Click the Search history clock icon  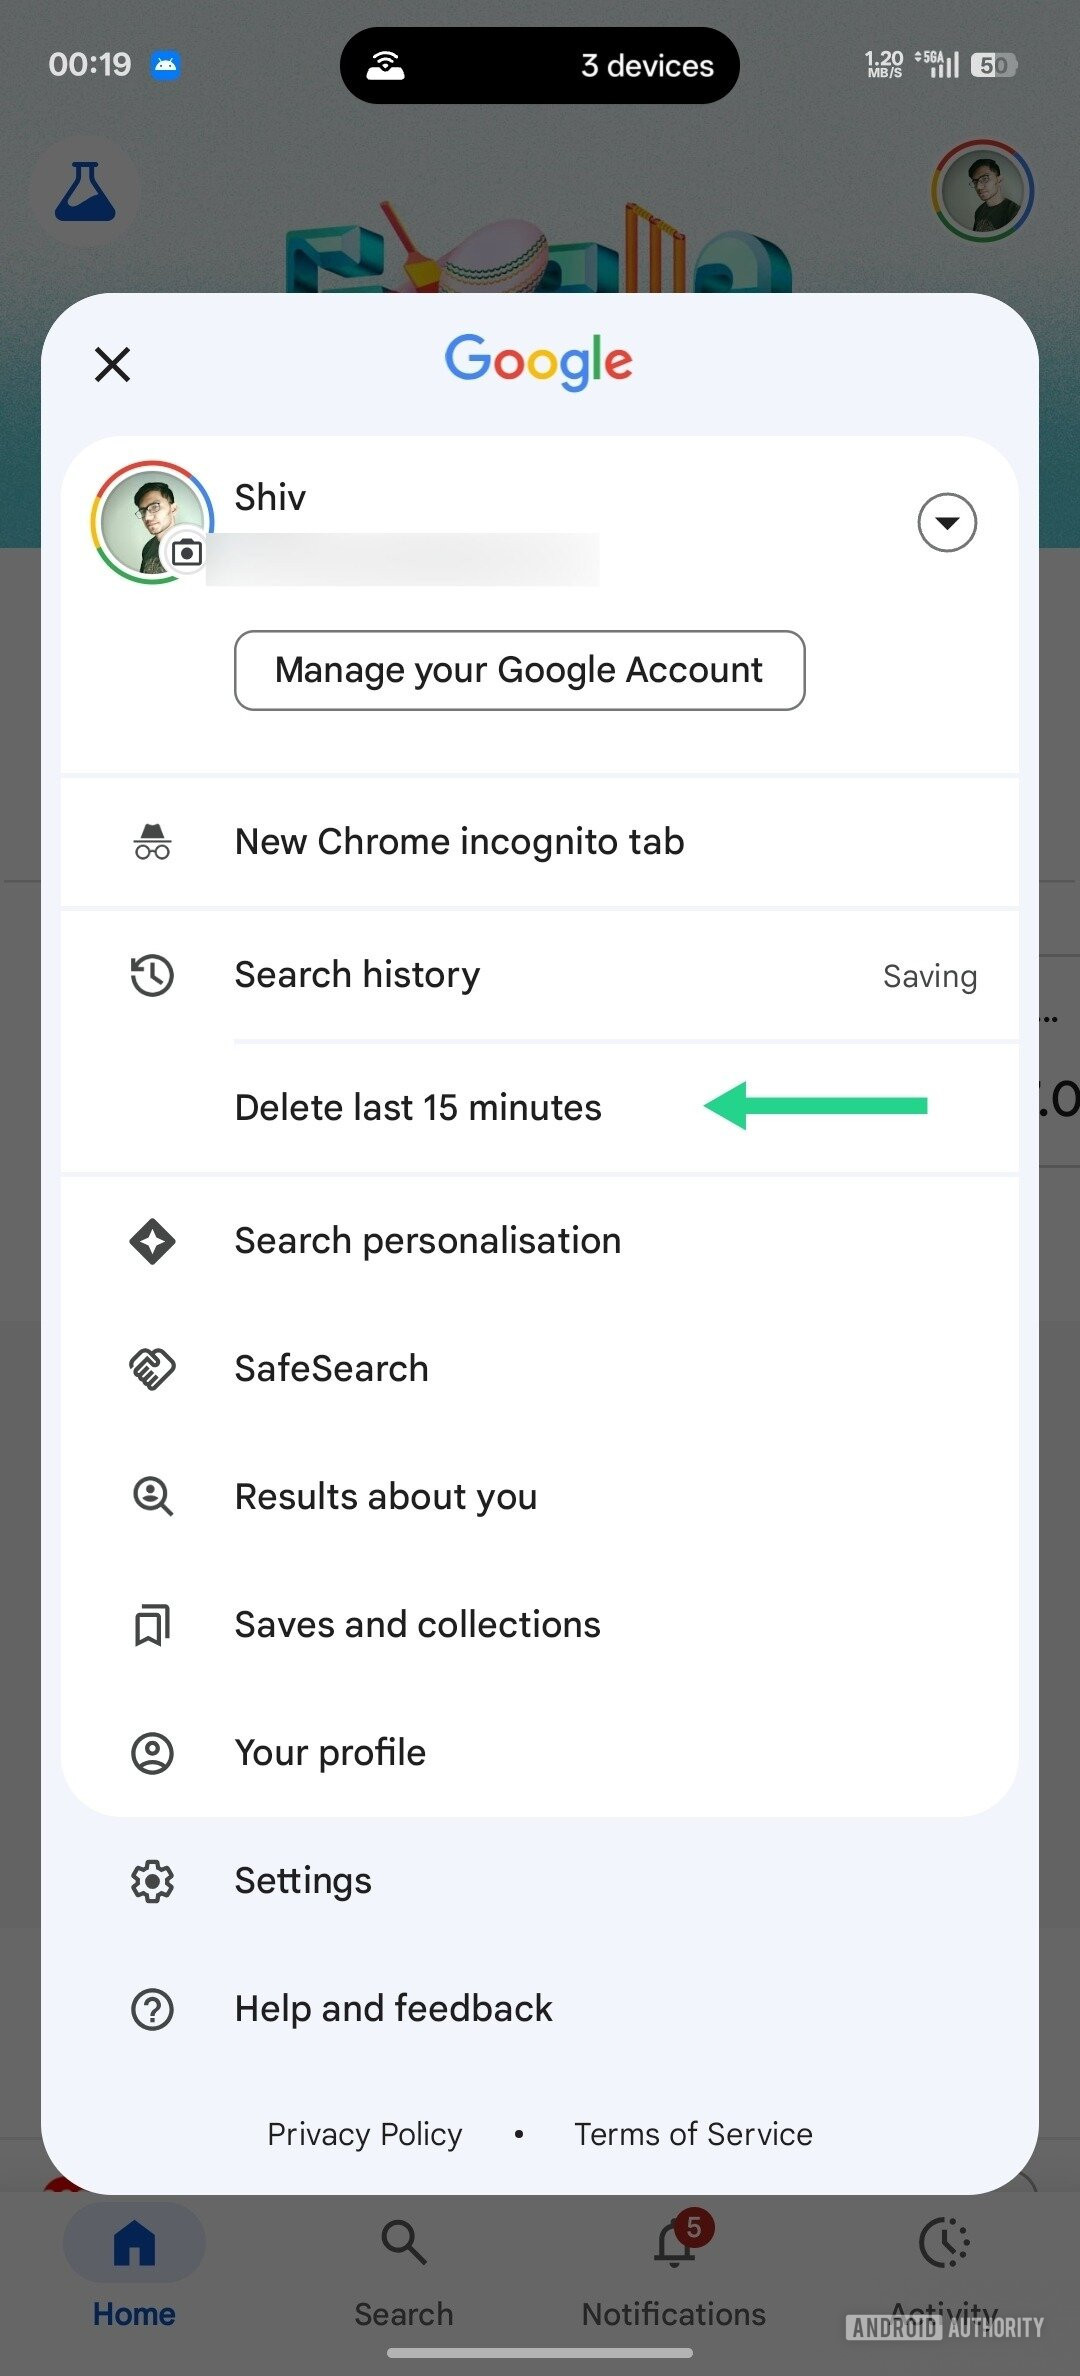[x=152, y=975]
